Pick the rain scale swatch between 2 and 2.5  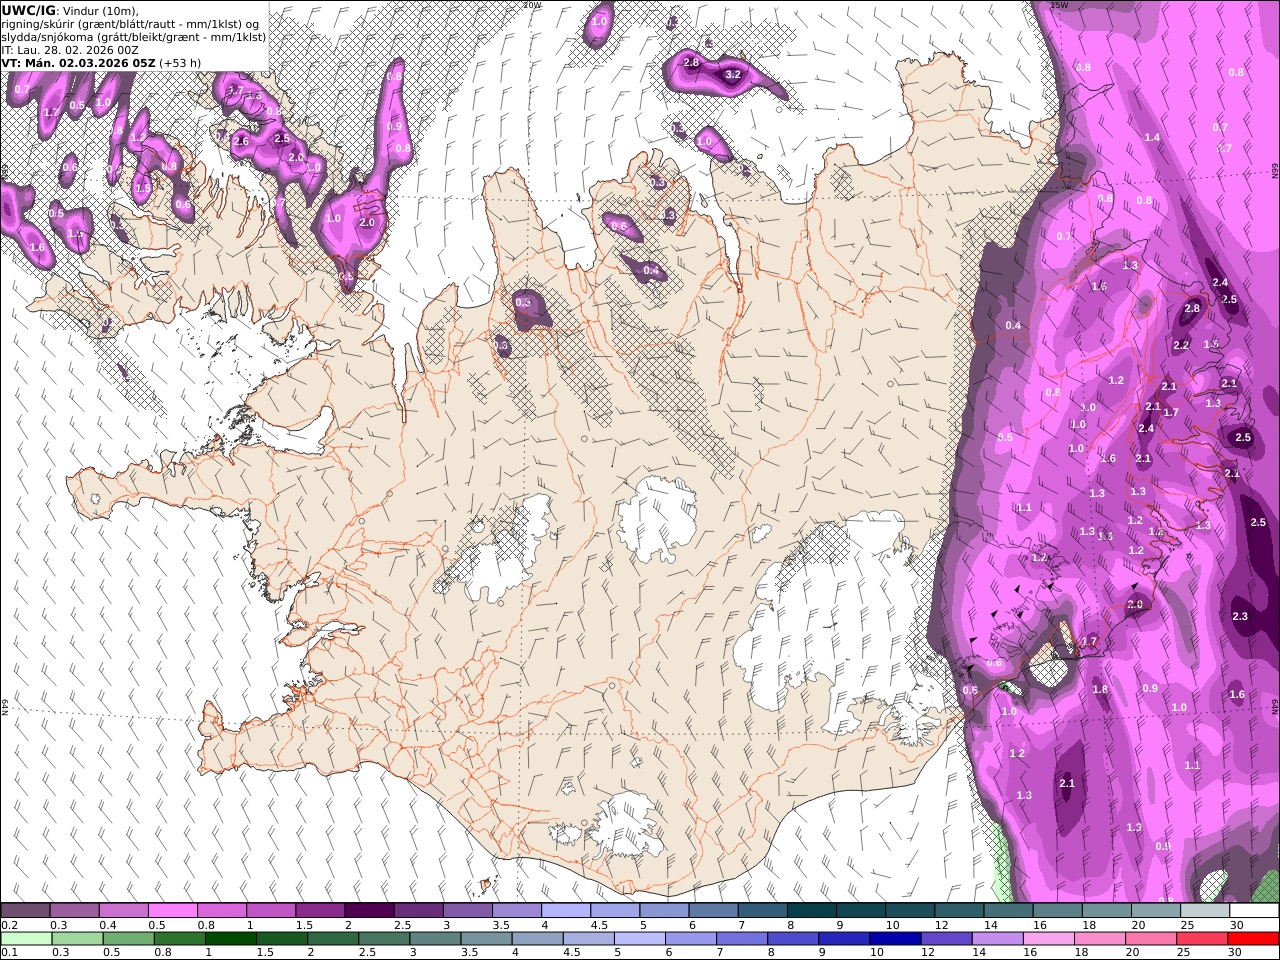click(333, 939)
